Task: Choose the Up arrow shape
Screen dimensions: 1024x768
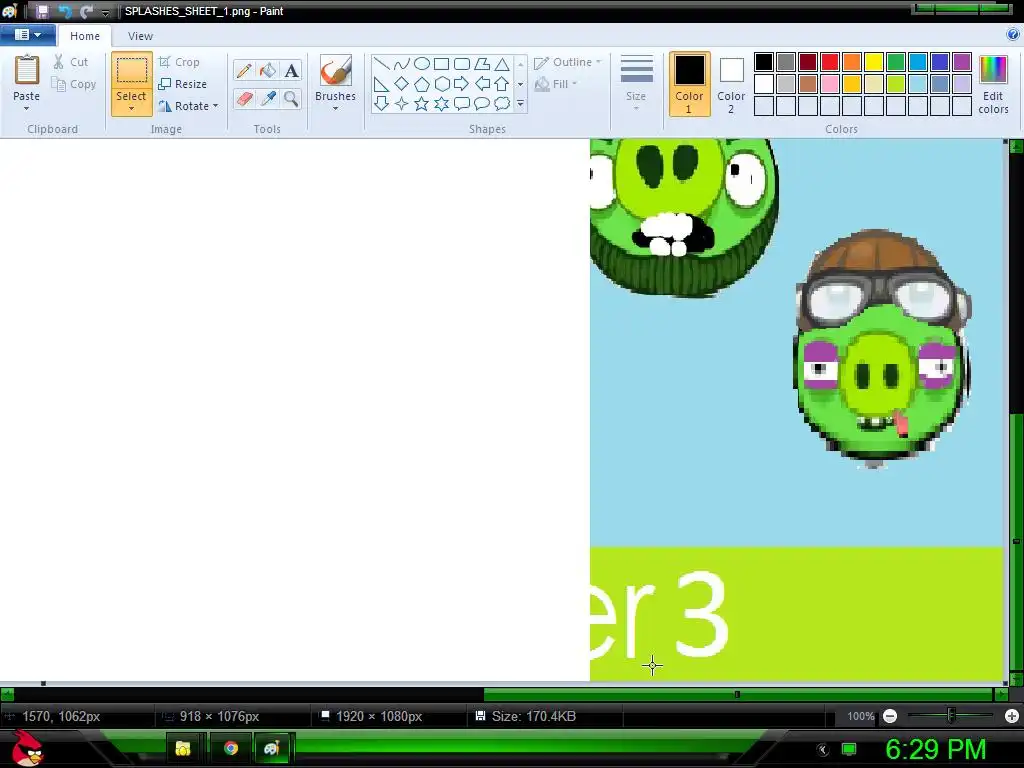Action: [502, 84]
